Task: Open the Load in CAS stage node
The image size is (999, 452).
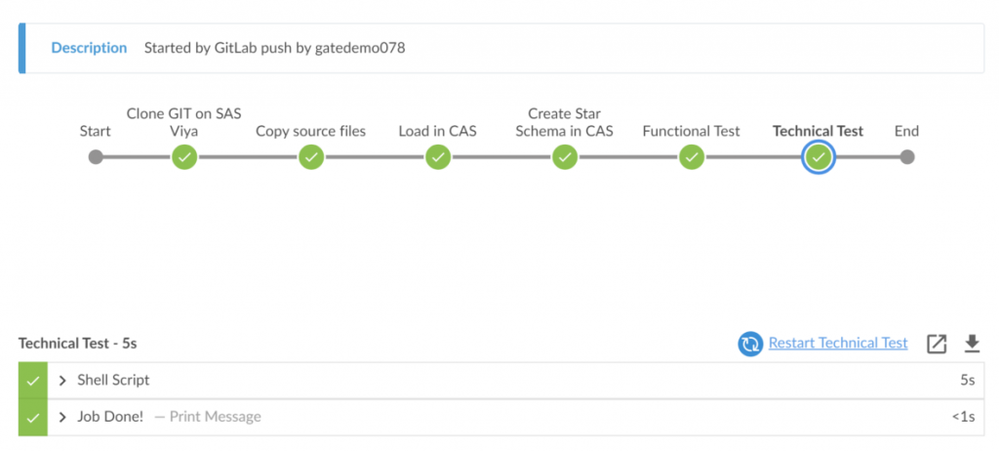Action: coord(438,157)
